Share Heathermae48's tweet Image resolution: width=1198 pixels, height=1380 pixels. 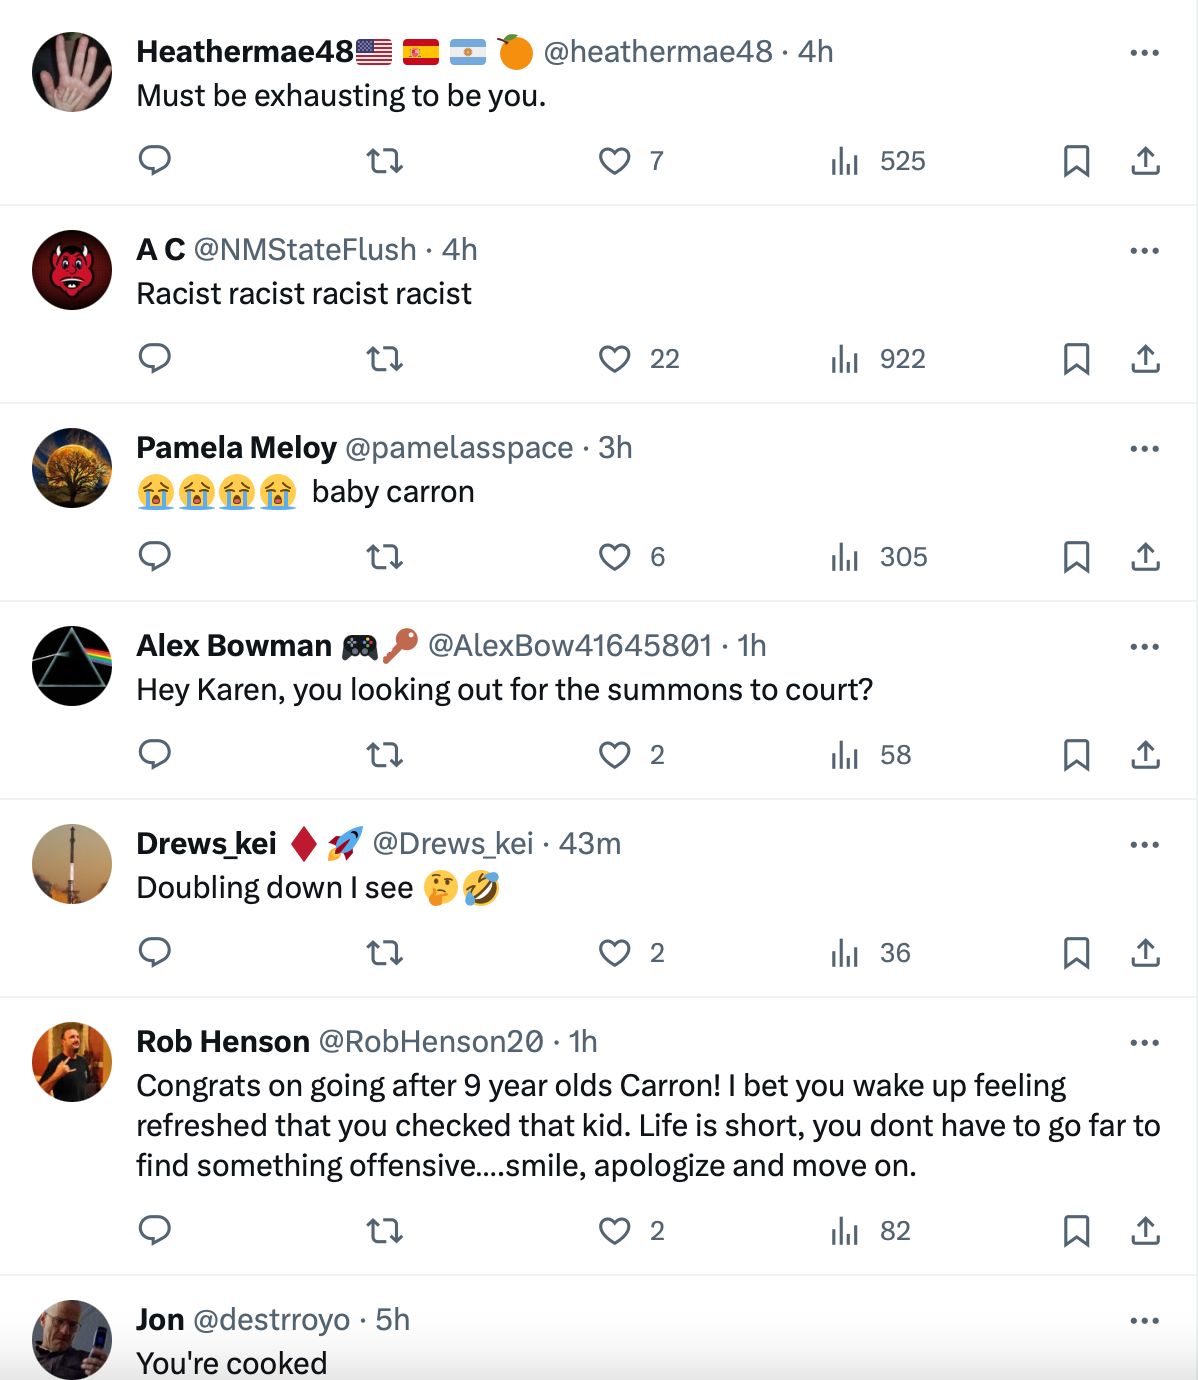(1145, 161)
